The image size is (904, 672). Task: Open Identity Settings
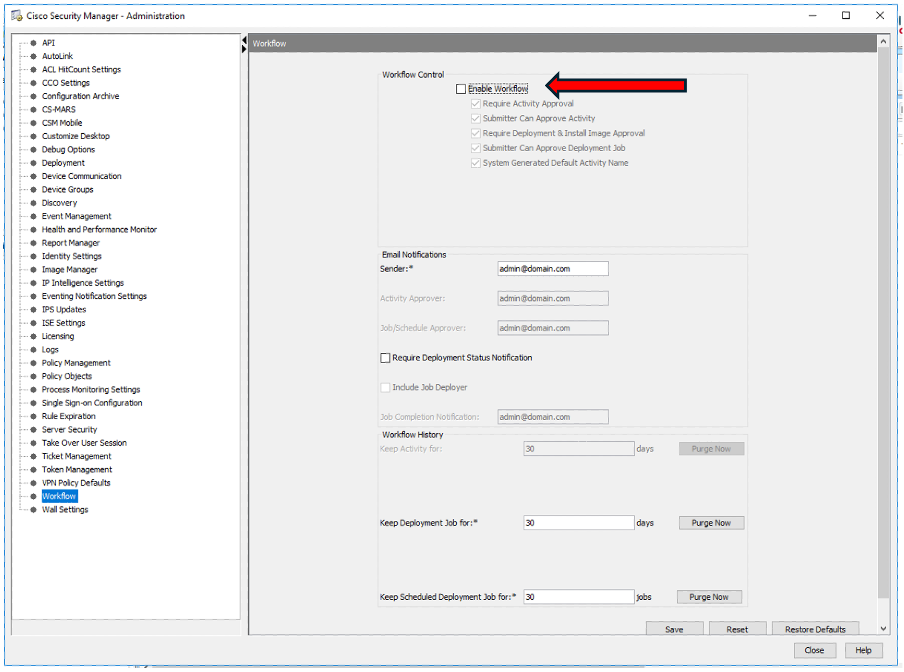click(x=71, y=256)
